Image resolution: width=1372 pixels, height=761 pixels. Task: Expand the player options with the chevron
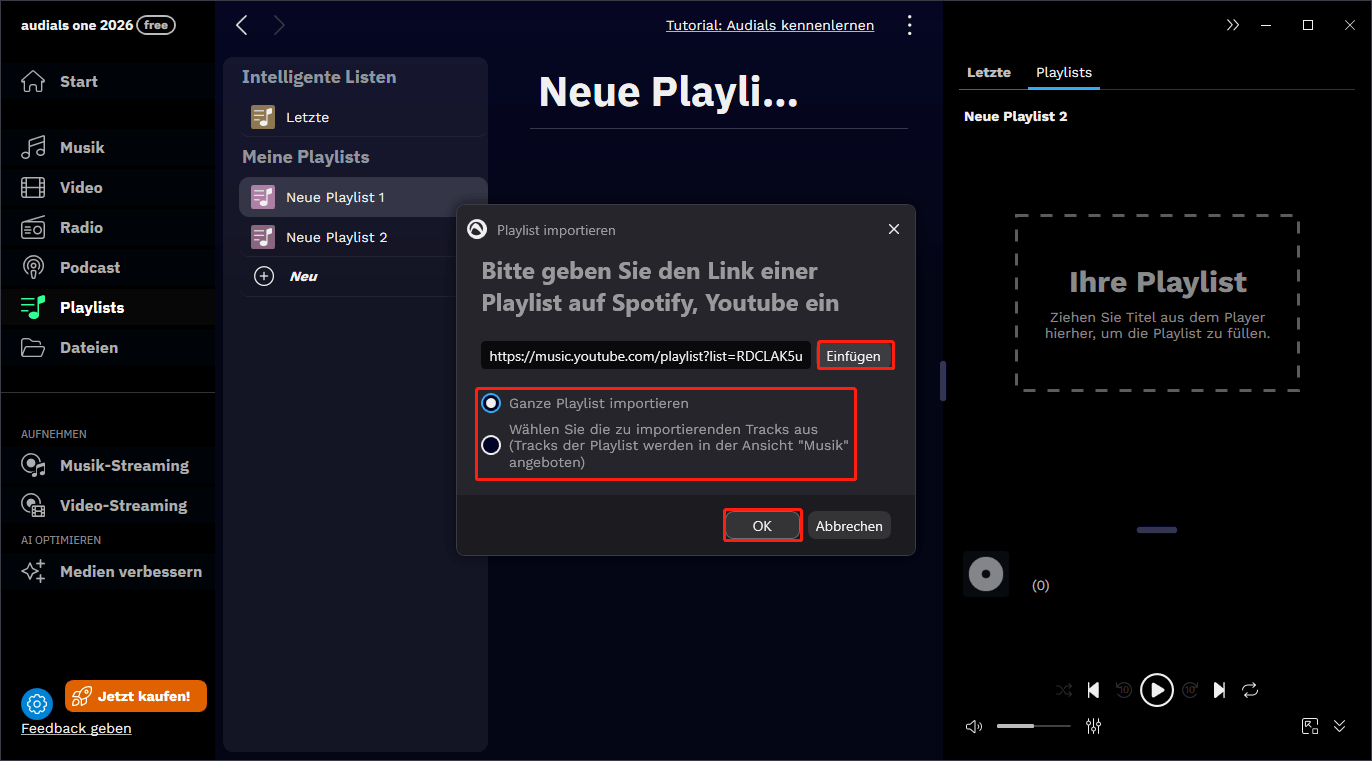(1340, 726)
